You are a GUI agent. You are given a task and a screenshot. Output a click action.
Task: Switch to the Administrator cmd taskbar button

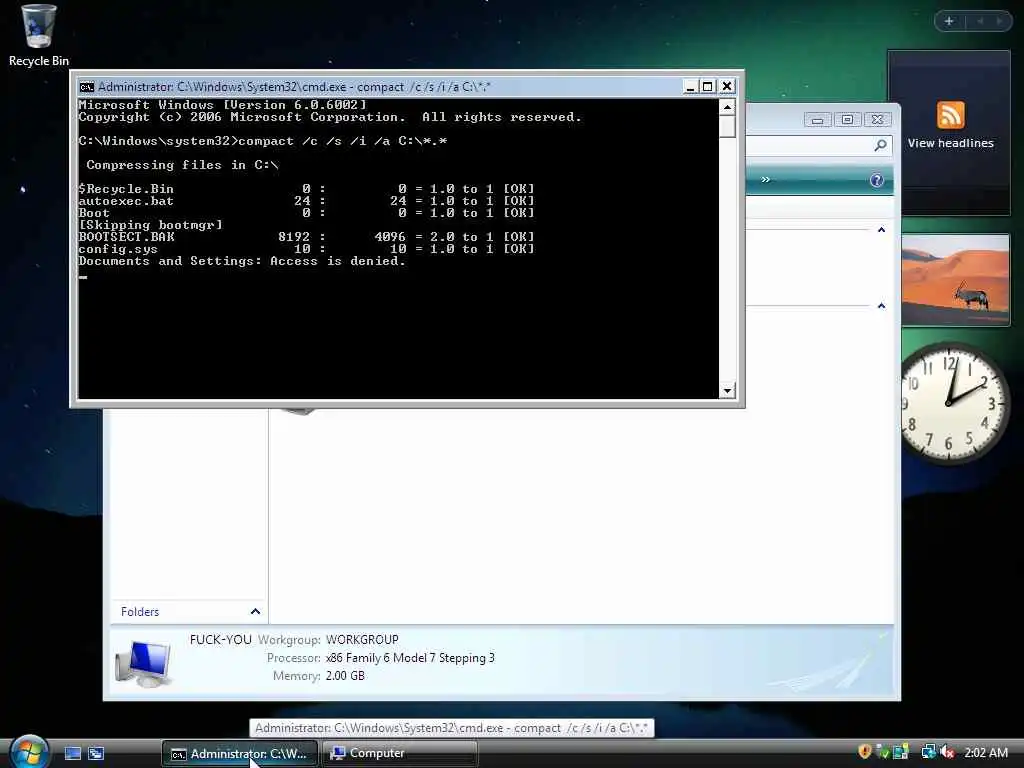[240, 753]
